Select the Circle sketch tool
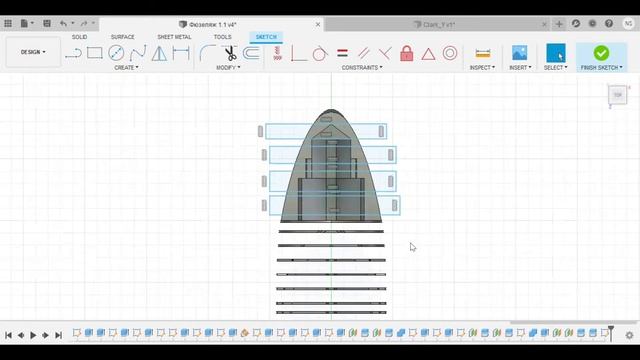Screen dimensions: 640x360 [x=116, y=53]
